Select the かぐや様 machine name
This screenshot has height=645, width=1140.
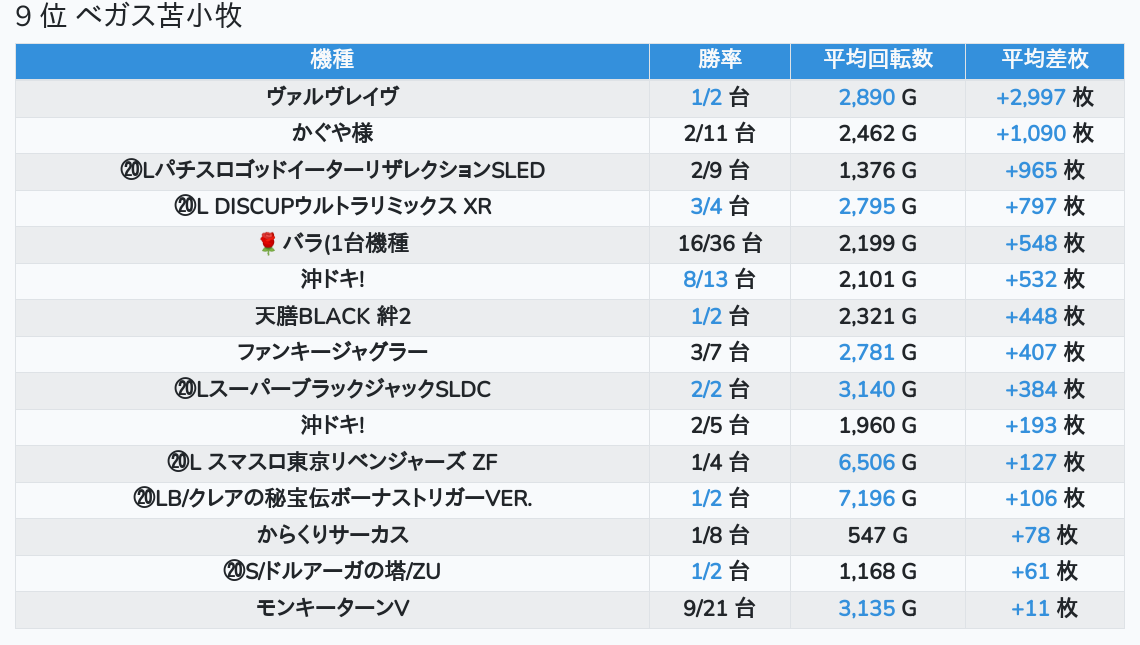(x=332, y=134)
